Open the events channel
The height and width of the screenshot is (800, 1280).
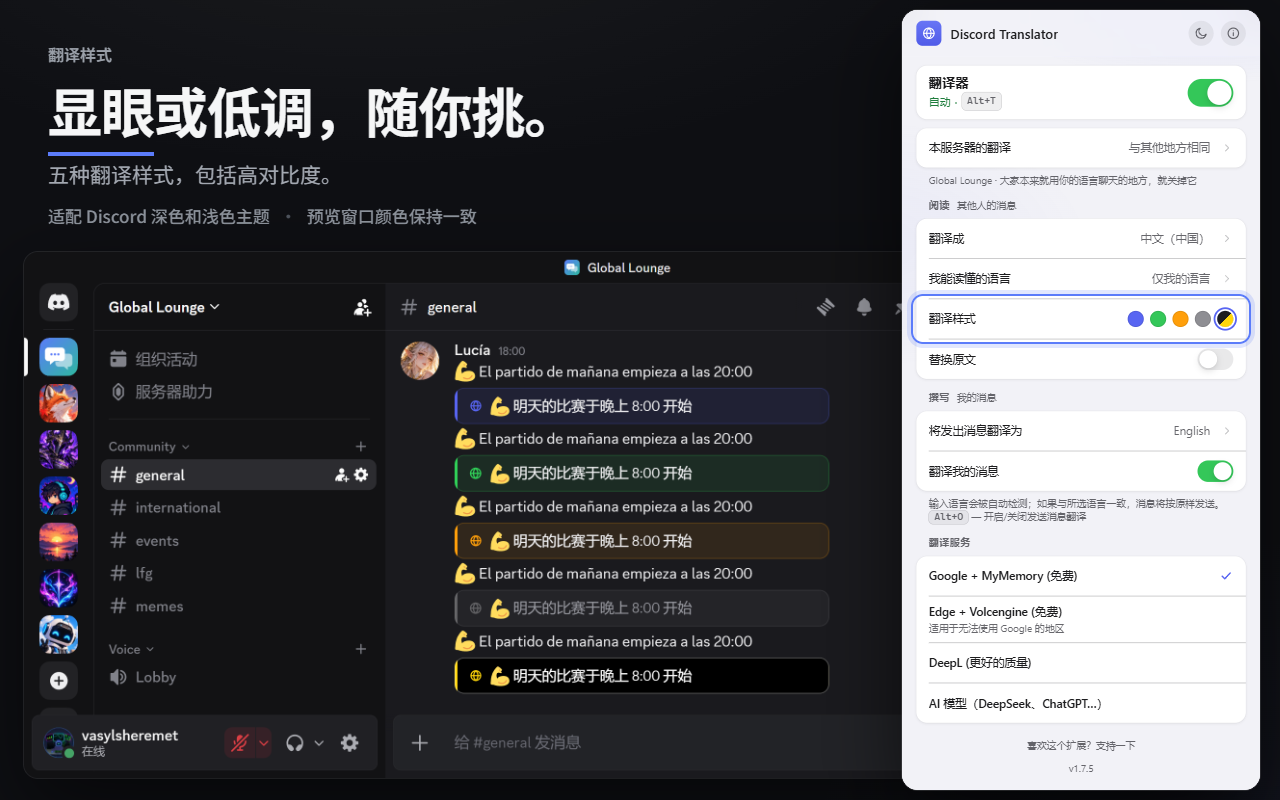pos(238,541)
